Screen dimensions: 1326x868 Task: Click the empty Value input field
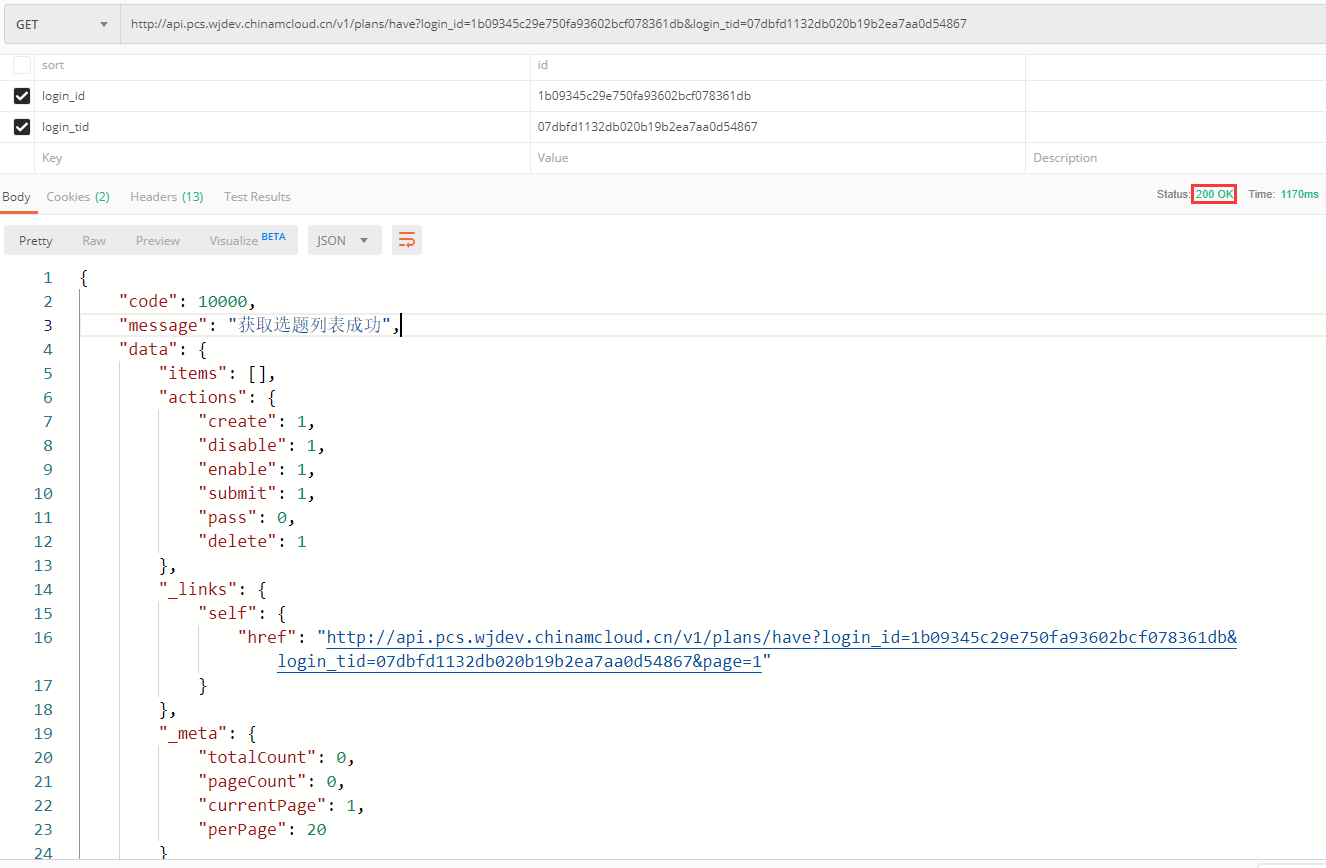(x=775, y=158)
